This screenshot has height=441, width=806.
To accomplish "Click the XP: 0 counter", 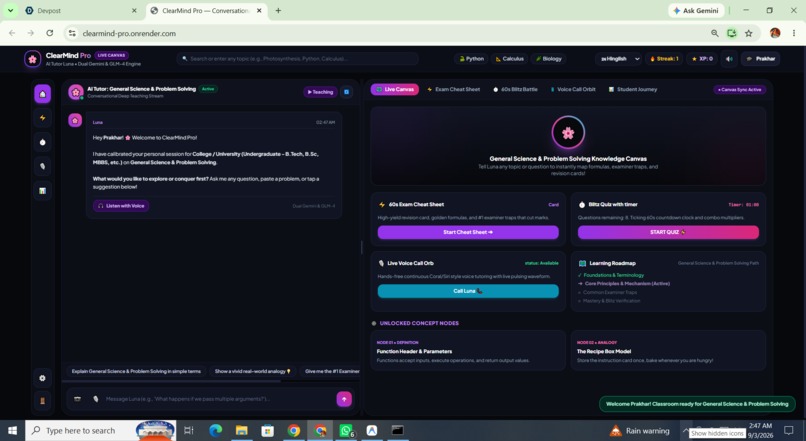I will (702, 59).
